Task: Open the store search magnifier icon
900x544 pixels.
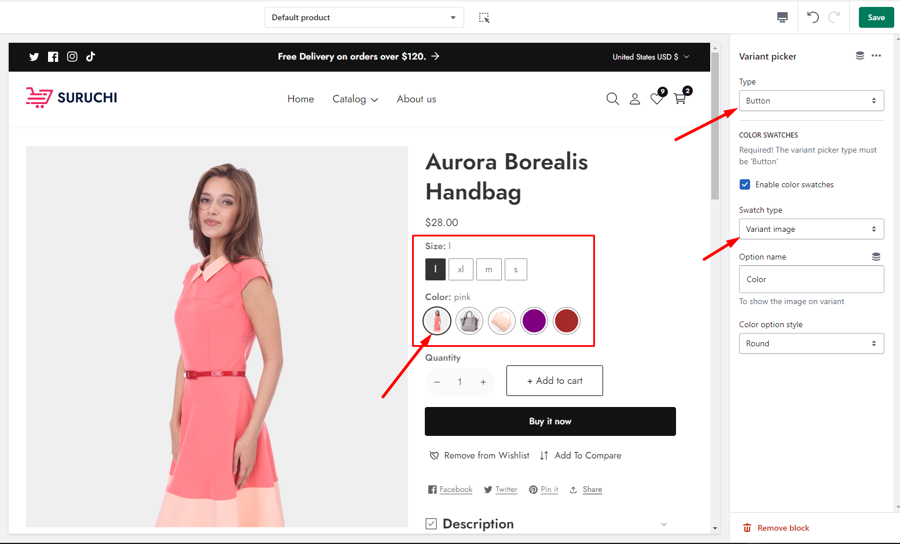Action: (x=612, y=99)
